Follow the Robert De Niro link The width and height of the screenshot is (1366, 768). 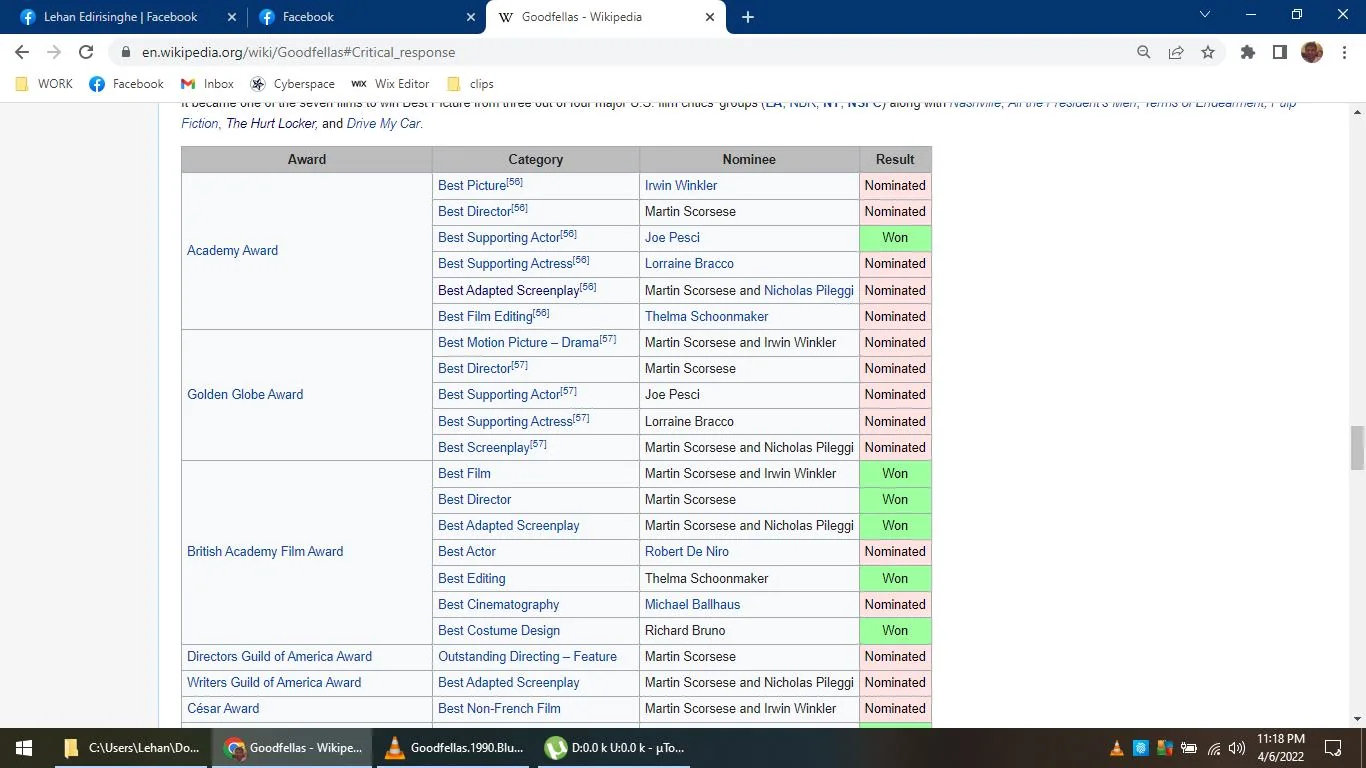(687, 552)
